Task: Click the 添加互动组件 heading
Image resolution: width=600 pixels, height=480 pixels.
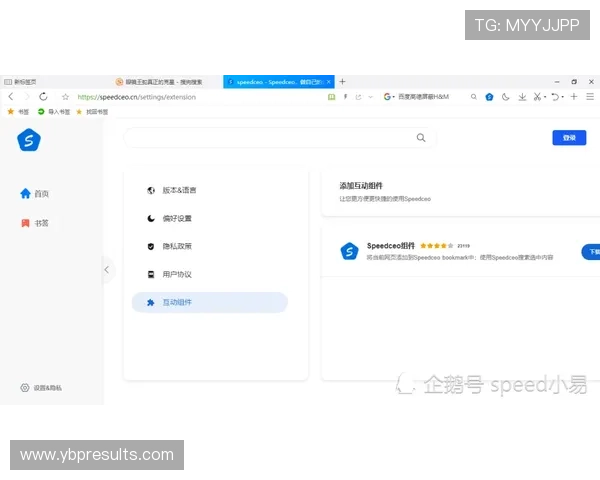Action: tap(361, 186)
